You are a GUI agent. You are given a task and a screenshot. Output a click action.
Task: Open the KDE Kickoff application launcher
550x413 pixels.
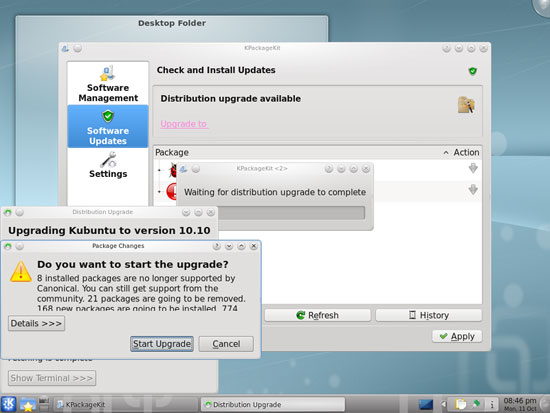(8, 404)
